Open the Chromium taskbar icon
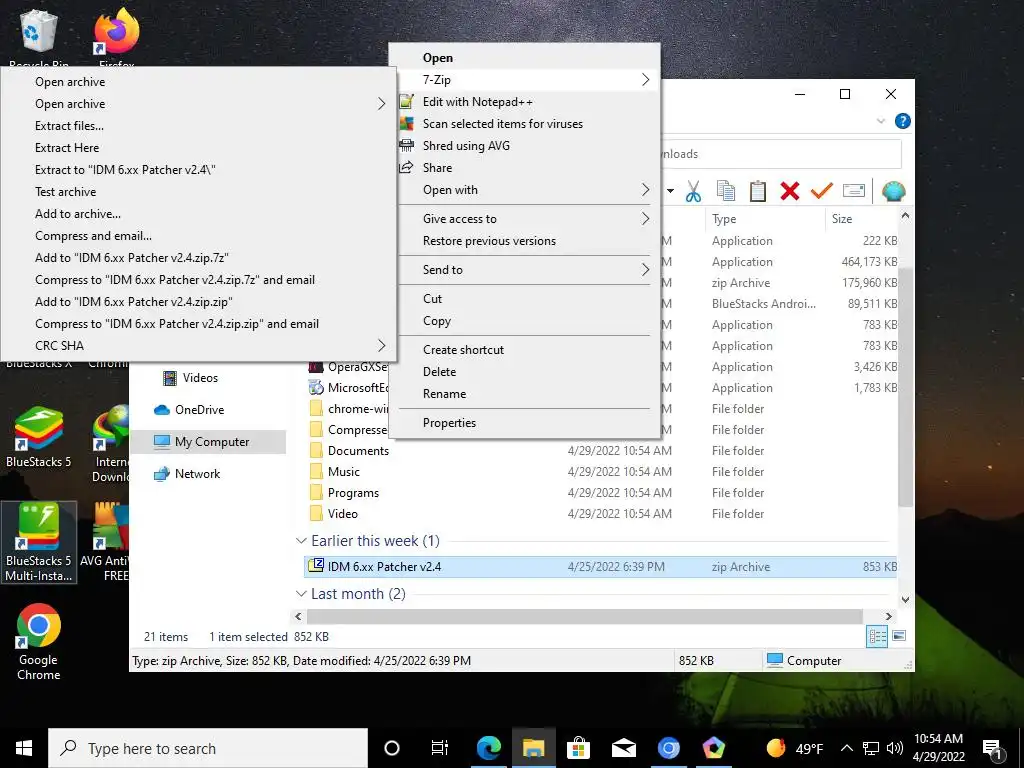Viewport: 1024px width, 768px height. coord(668,748)
